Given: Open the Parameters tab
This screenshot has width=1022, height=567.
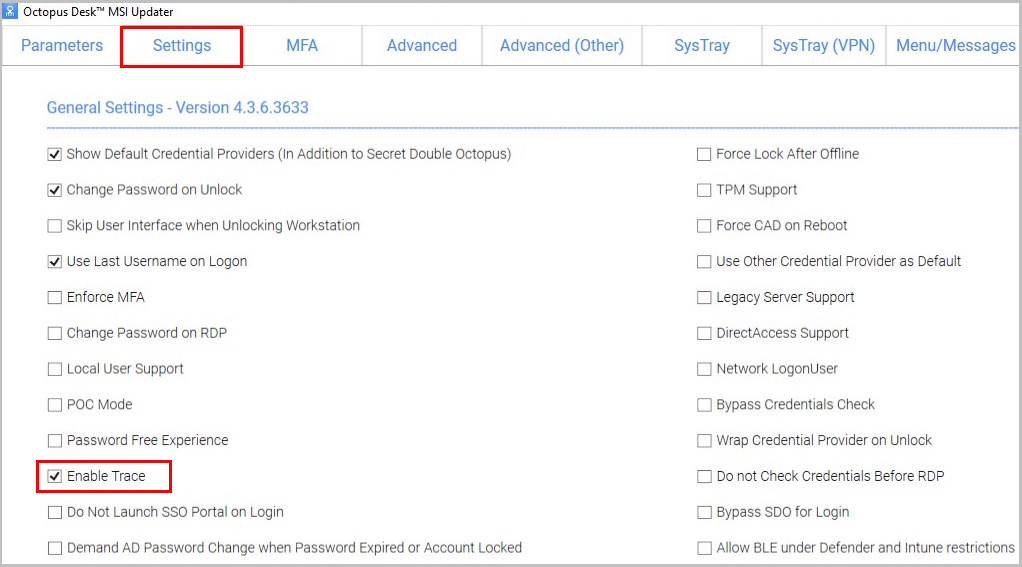Looking at the screenshot, I should point(62,46).
